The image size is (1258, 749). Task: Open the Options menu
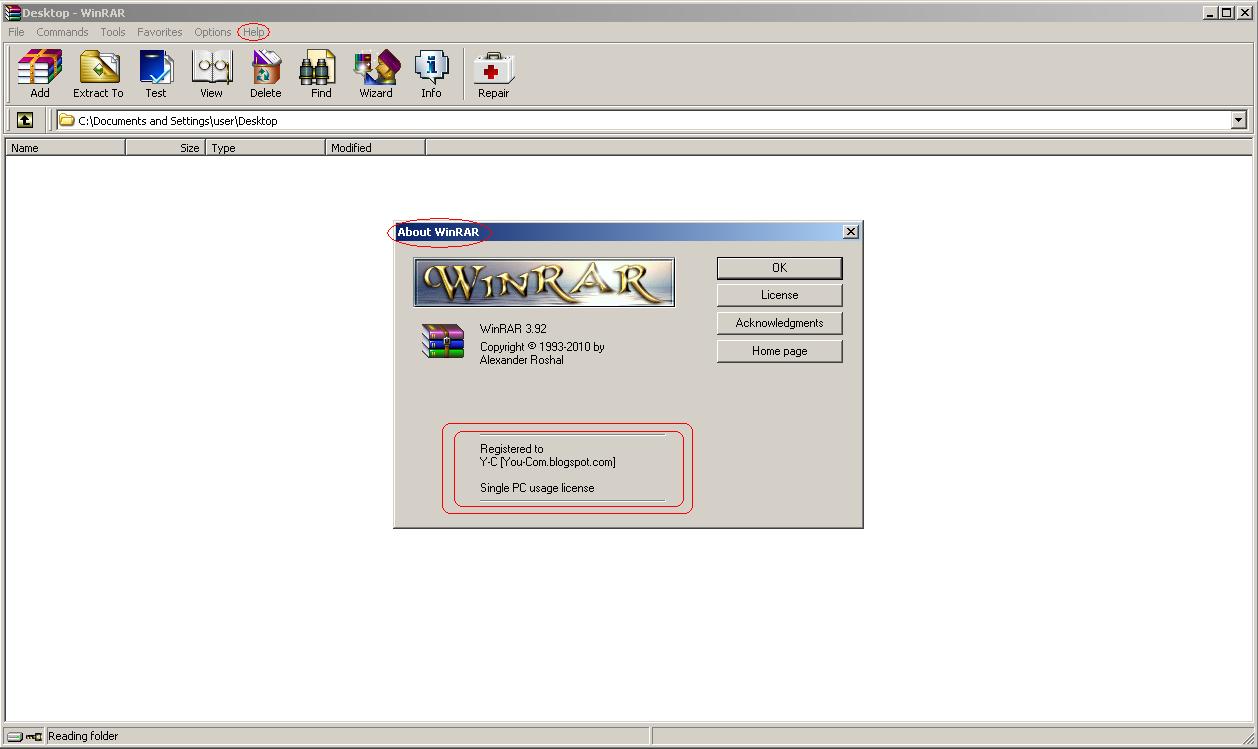pos(213,32)
